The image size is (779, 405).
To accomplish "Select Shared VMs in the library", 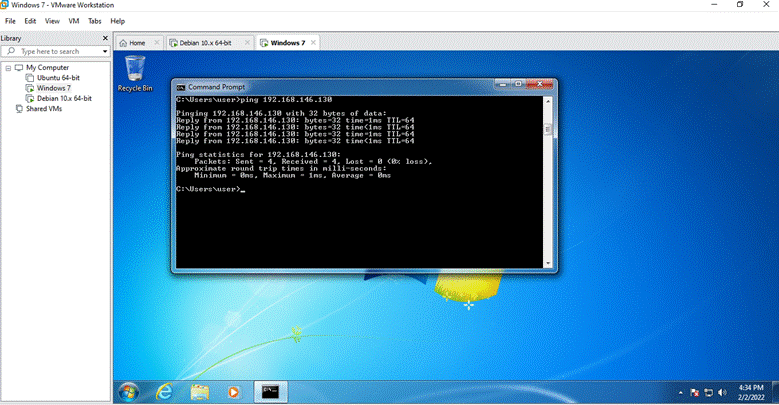I will click(x=44, y=108).
